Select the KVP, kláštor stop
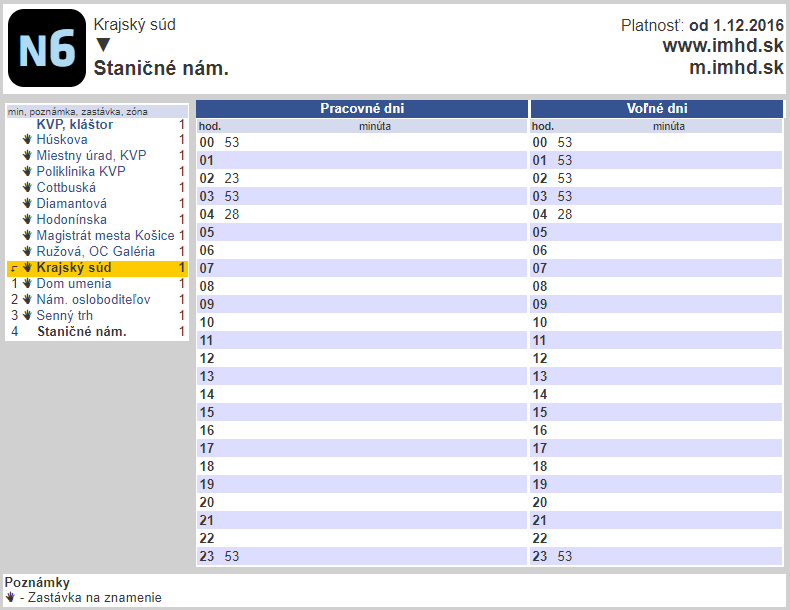 pyautogui.click(x=75, y=125)
